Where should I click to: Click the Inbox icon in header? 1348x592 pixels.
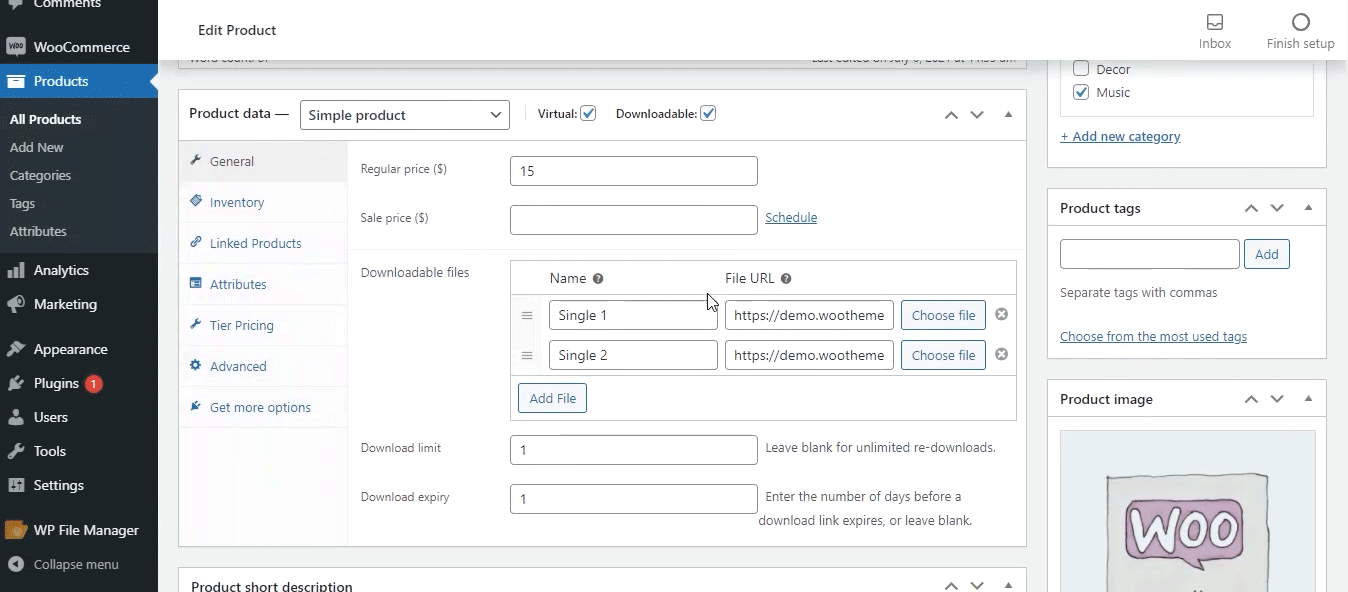coord(1215,23)
